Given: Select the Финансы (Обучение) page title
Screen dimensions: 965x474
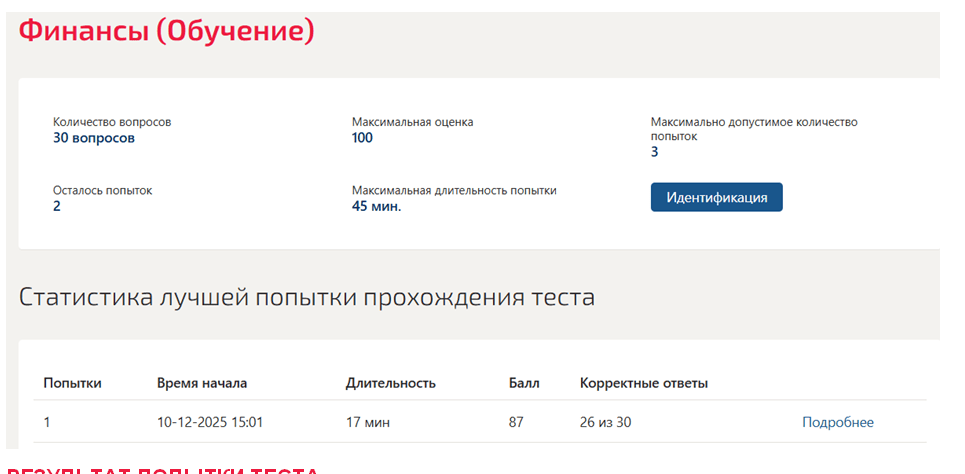Looking at the screenshot, I should (x=166, y=31).
